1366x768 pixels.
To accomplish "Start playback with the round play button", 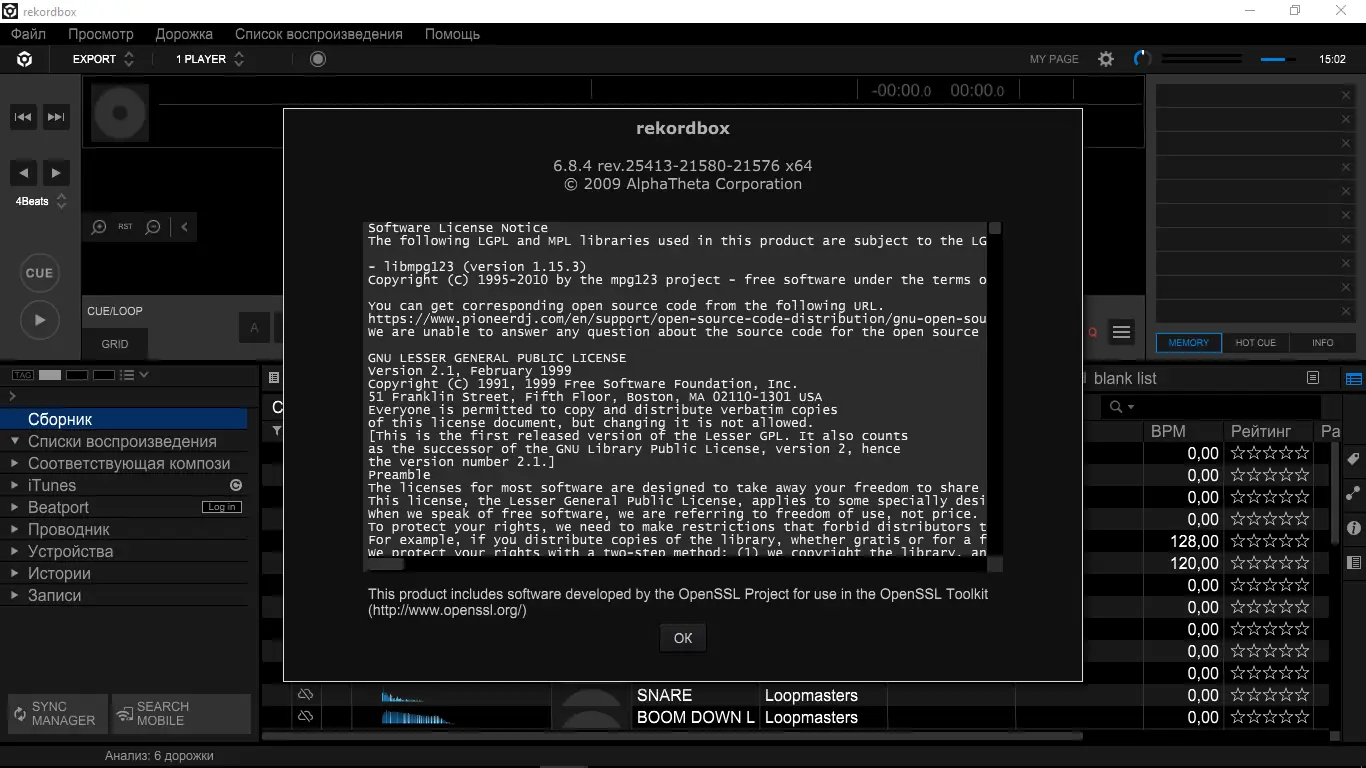I will (39, 320).
